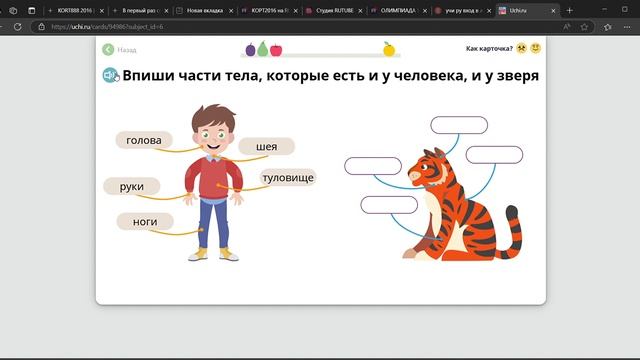Click the boy illustration
The width and height of the screenshot is (640, 360).
tap(213, 182)
